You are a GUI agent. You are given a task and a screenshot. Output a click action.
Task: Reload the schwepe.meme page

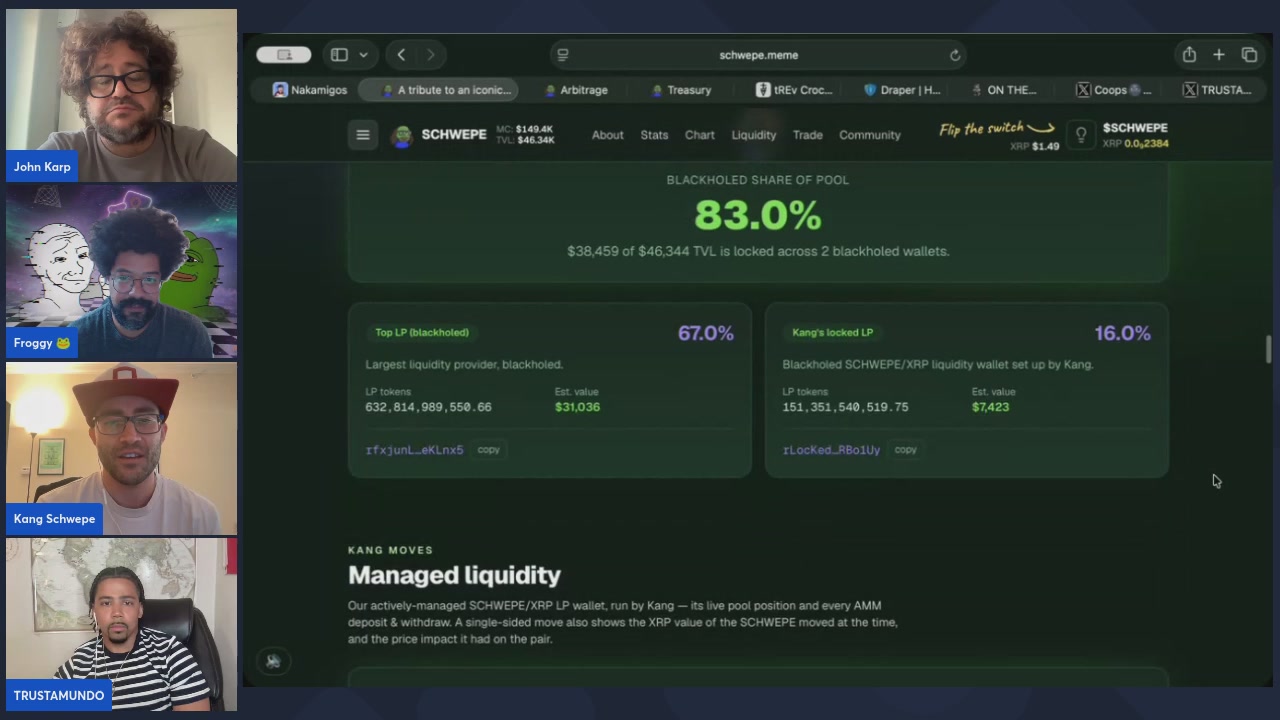pyautogui.click(x=955, y=55)
